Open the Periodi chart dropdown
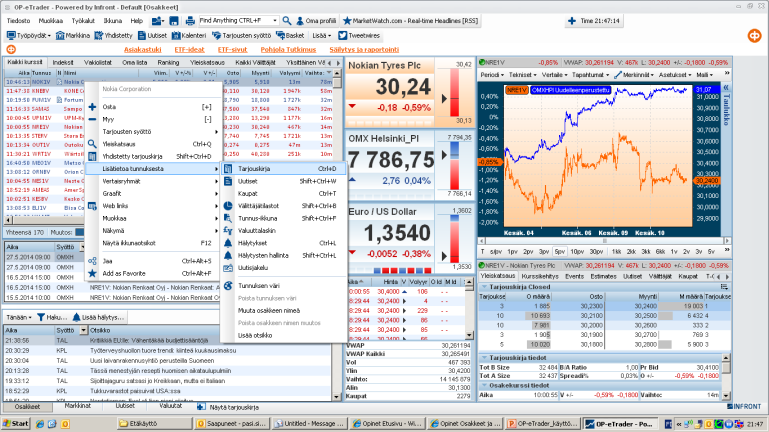Image resolution: width=769 pixels, height=432 pixels. point(492,75)
